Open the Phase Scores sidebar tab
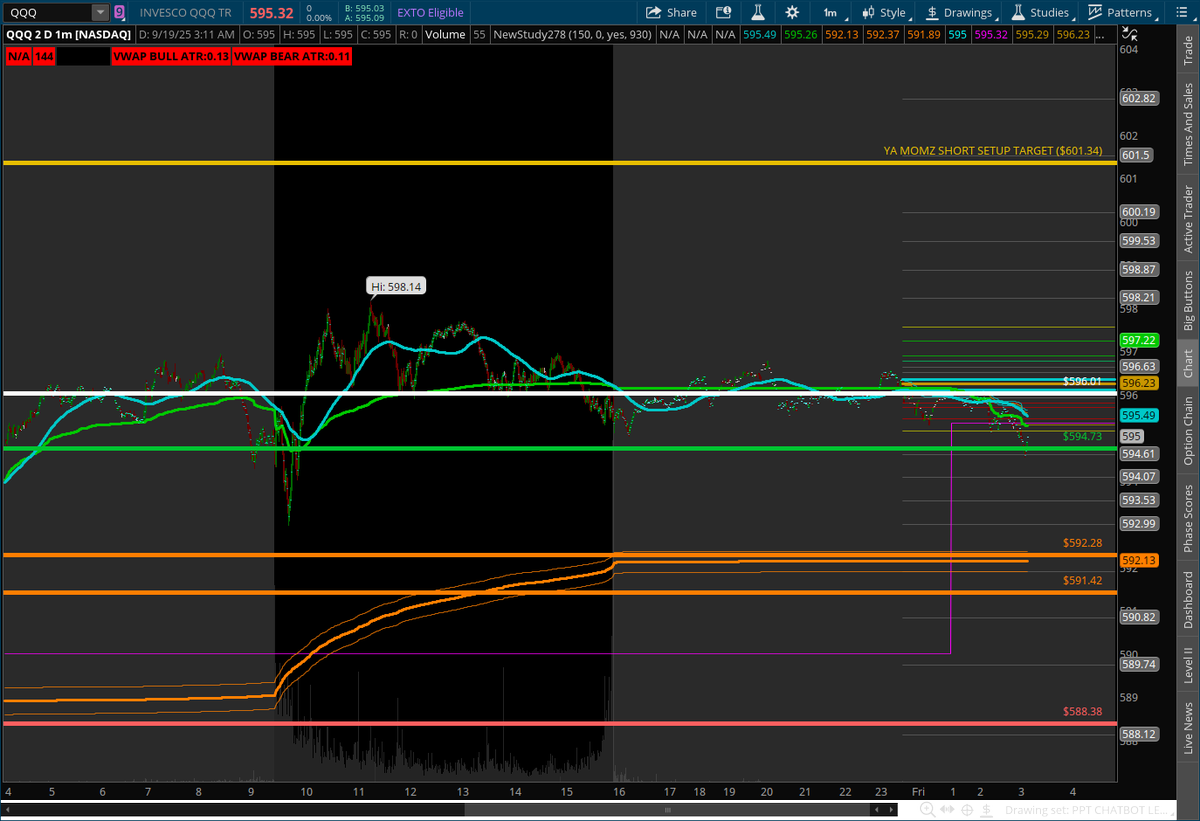Image resolution: width=1200 pixels, height=821 pixels. pyautogui.click(x=1188, y=518)
